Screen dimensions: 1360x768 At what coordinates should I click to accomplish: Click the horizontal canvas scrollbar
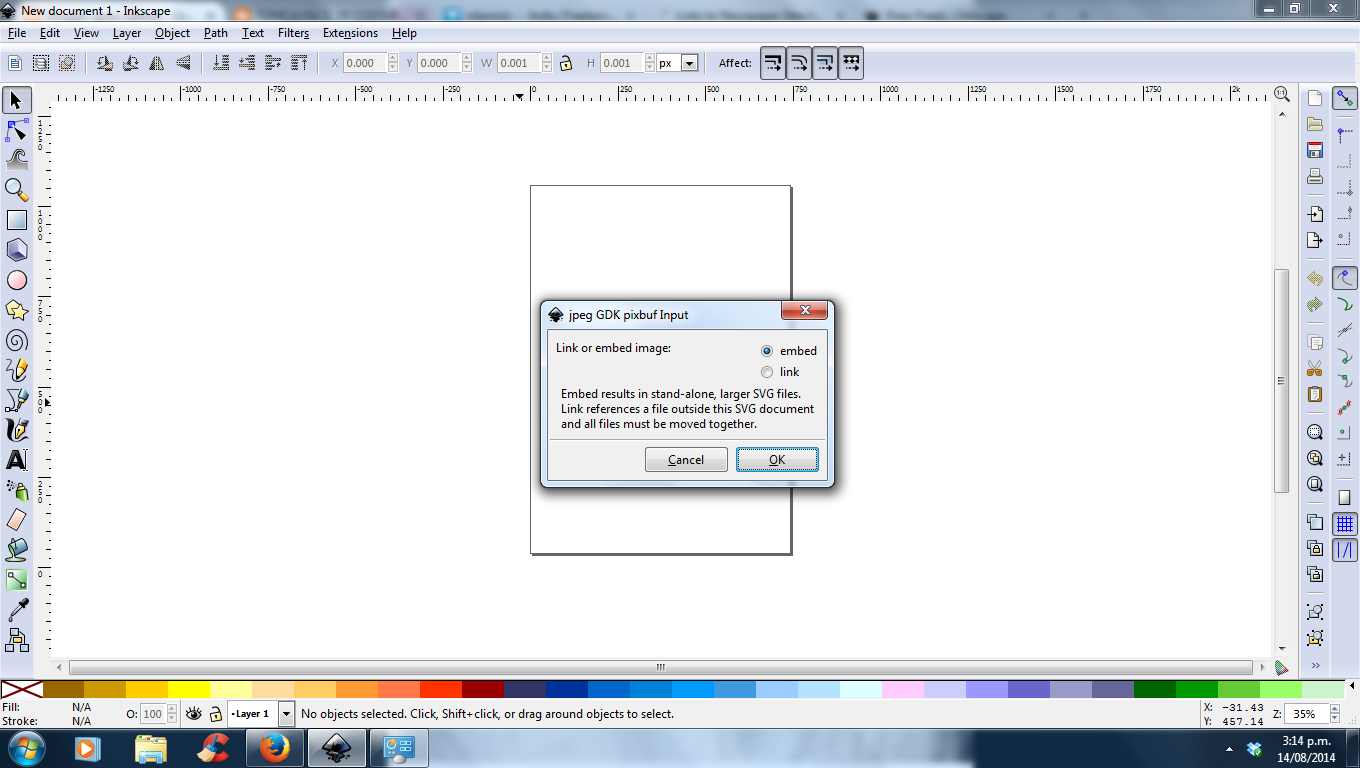[661, 667]
